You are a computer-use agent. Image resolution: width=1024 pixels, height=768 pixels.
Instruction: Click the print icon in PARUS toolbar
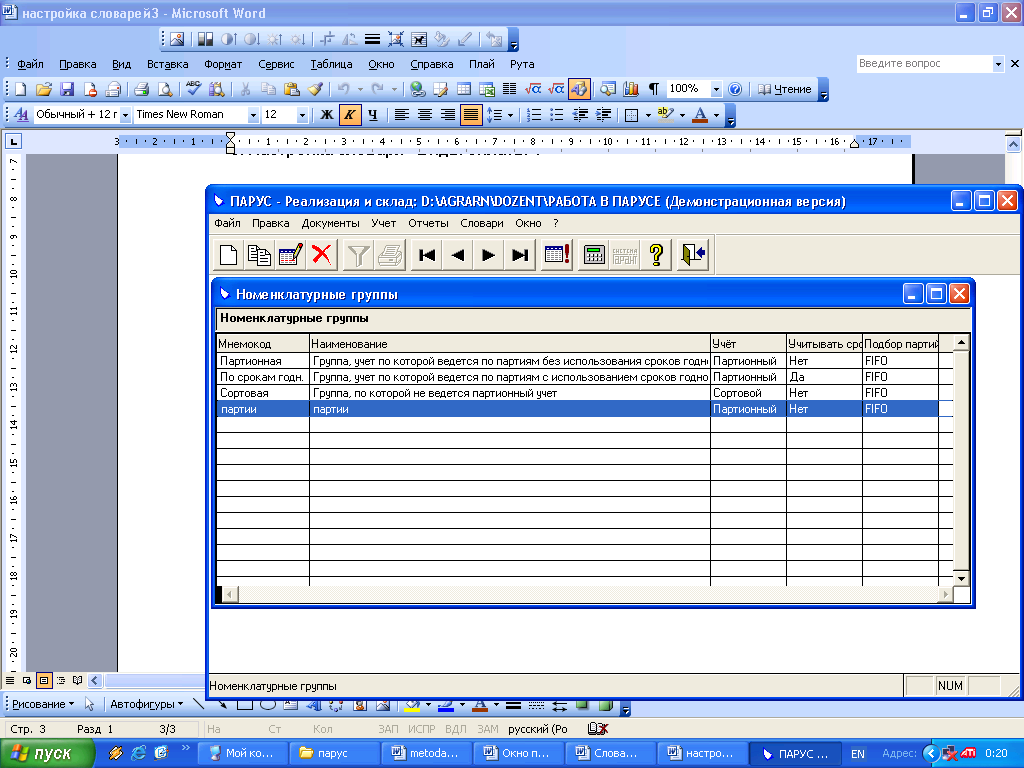point(389,255)
